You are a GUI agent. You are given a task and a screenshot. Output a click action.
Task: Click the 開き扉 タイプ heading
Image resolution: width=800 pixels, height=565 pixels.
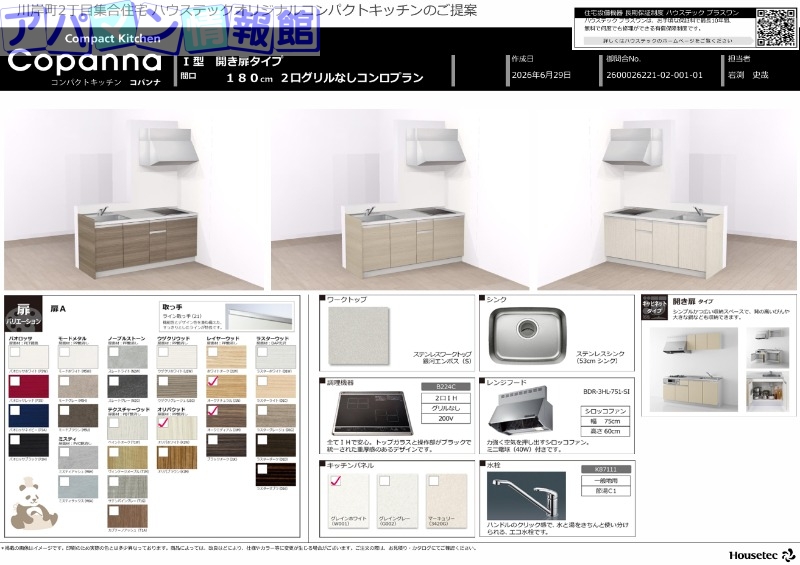tap(693, 301)
